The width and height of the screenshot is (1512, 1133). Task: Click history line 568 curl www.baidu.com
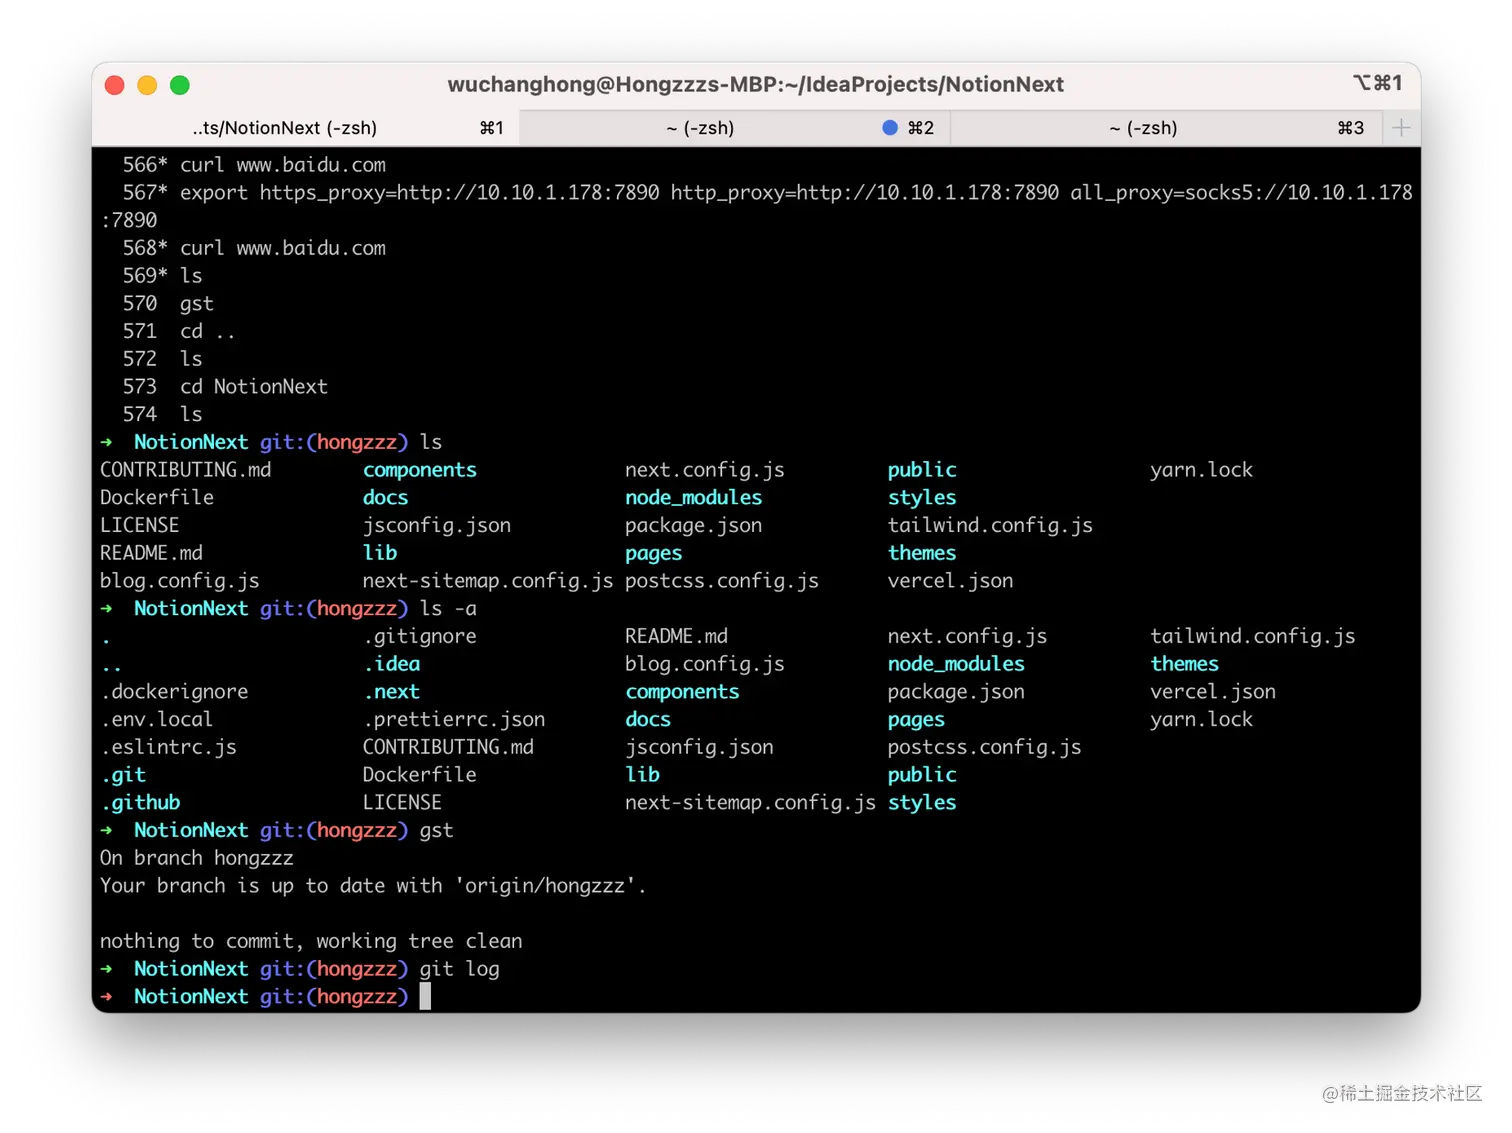pyautogui.click(x=254, y=248)
